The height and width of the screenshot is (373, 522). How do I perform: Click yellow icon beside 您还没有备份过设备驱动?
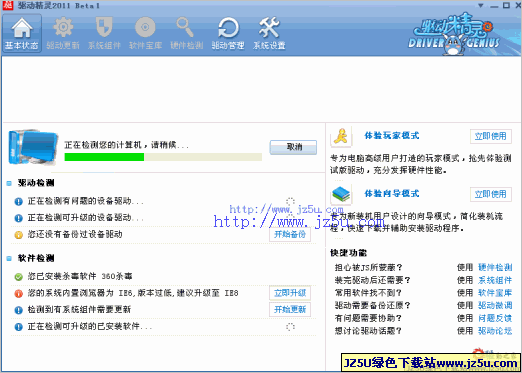pos(19,235)
